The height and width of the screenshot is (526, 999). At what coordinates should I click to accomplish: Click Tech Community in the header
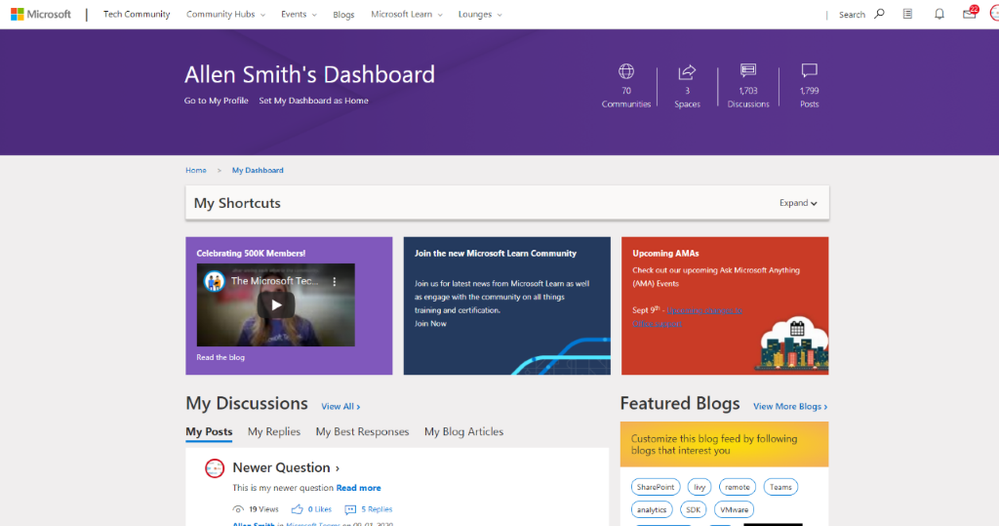tap(136, 14)
